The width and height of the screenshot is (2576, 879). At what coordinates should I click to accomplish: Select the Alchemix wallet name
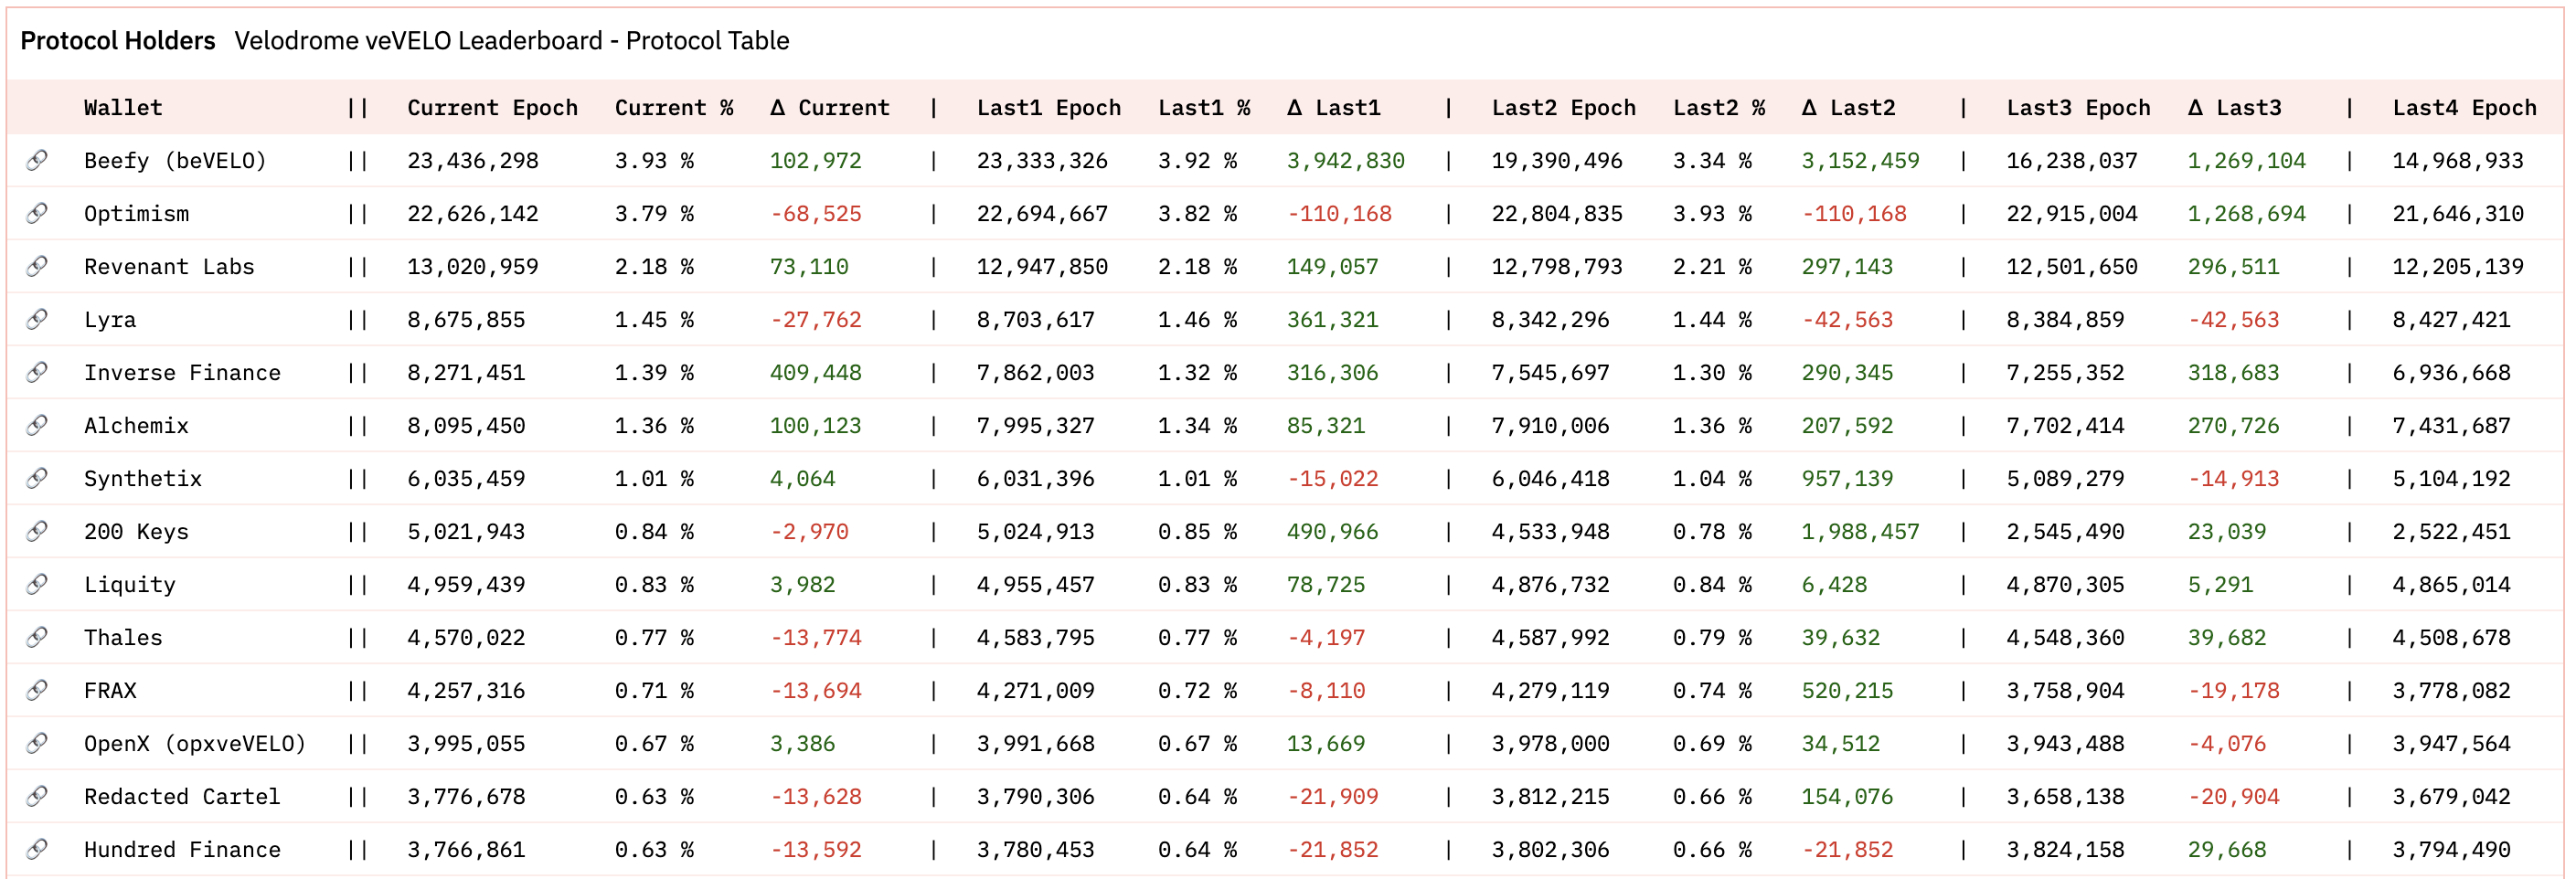coord(136,425)
